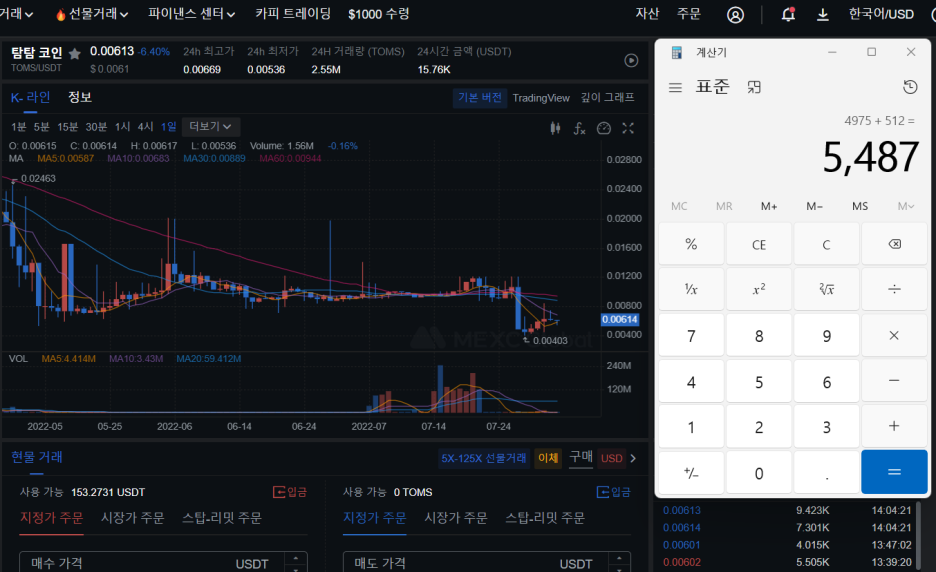Click the download app icon
The width and height of the screenshot is (936, 572).
(x=823, y=14)
